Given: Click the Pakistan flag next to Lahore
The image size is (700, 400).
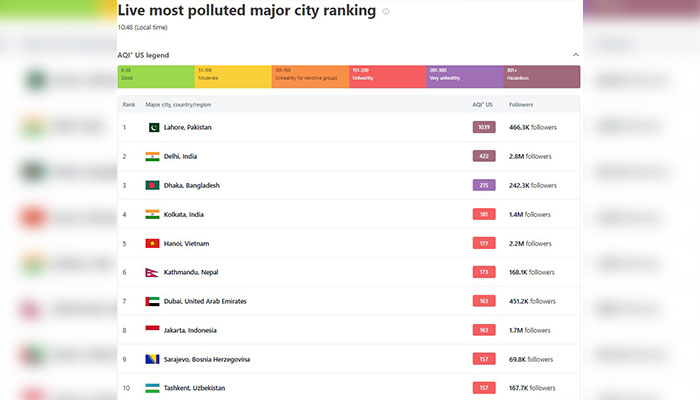Looking at the screenshot, I should [x=153, y=128].
